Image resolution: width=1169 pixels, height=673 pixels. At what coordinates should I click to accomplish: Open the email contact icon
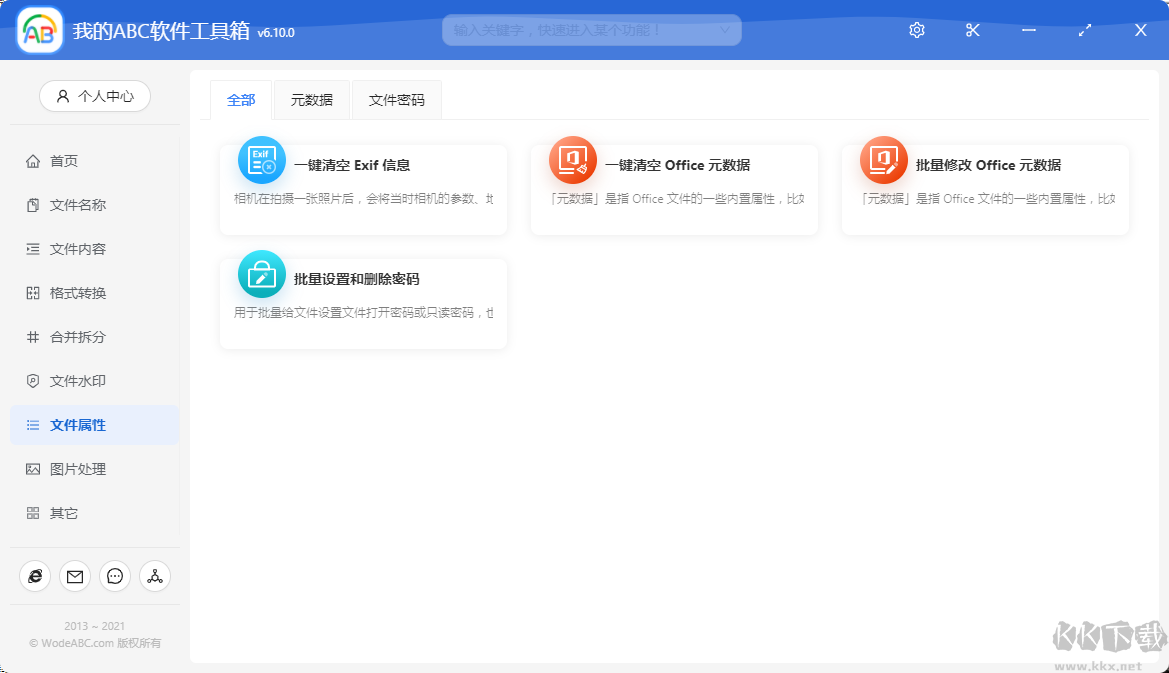[x=74, y=576]
